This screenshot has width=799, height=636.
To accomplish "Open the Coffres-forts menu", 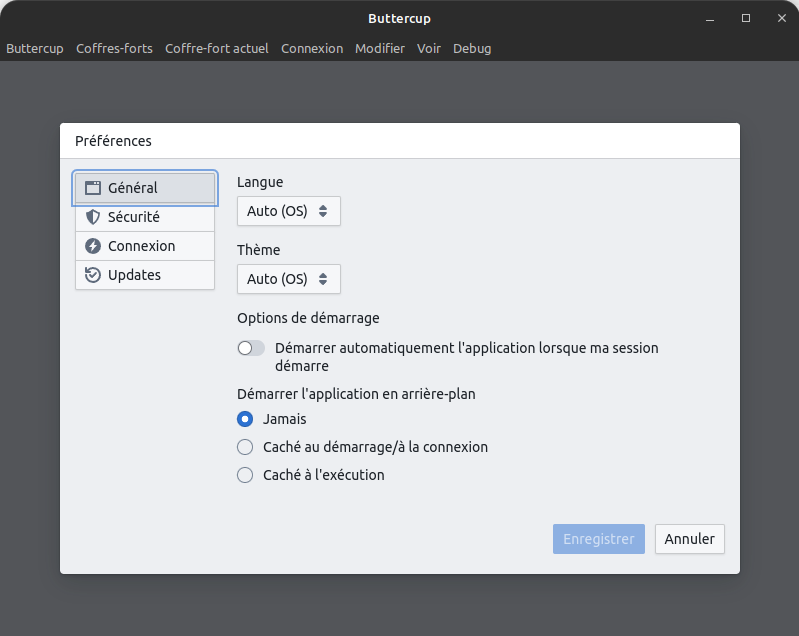I will coord(114,48).
